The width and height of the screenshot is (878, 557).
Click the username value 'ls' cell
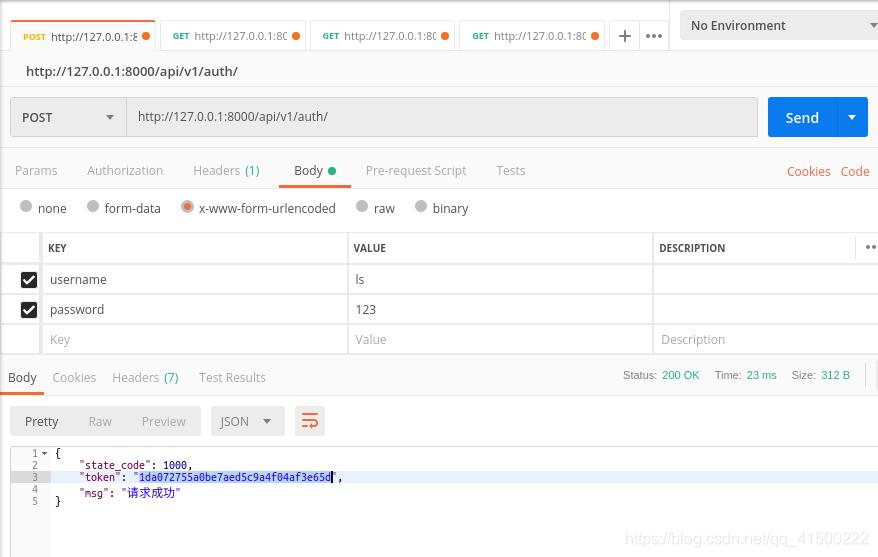[x=500, y=280]
